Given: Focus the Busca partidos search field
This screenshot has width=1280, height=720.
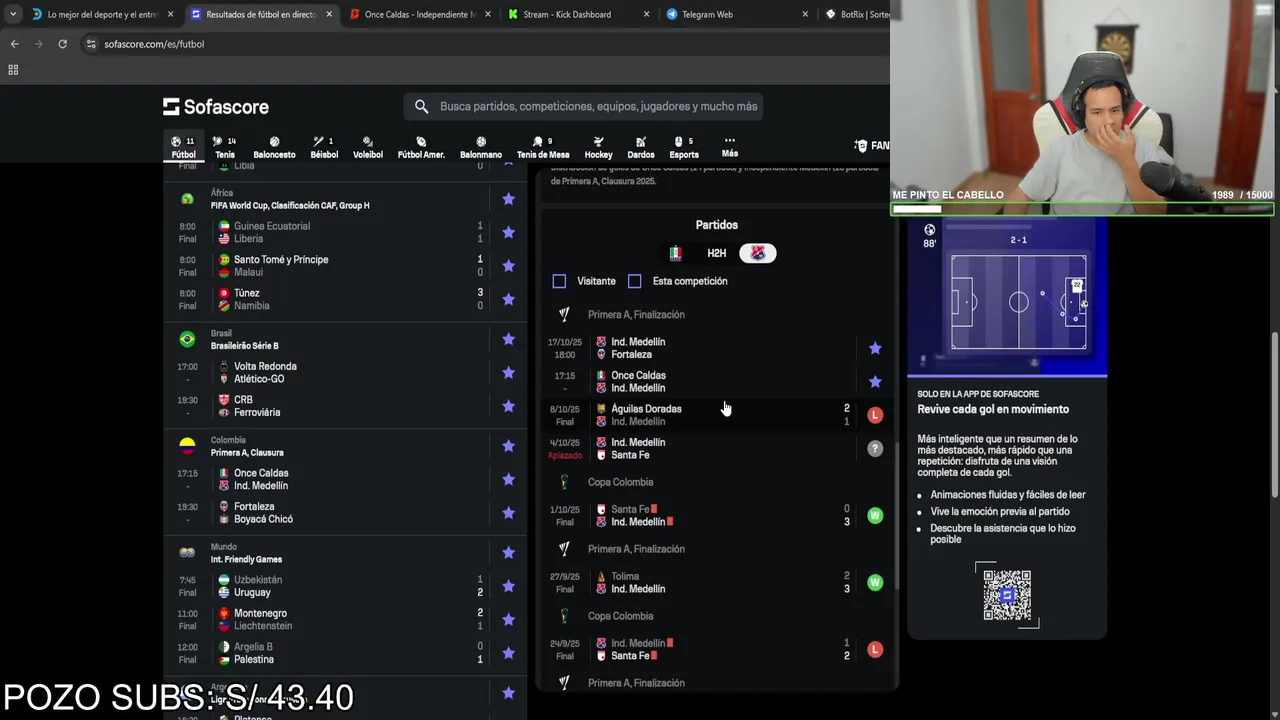Looking at the screenshot, I should pyautogui.click(x=583, y=106).
